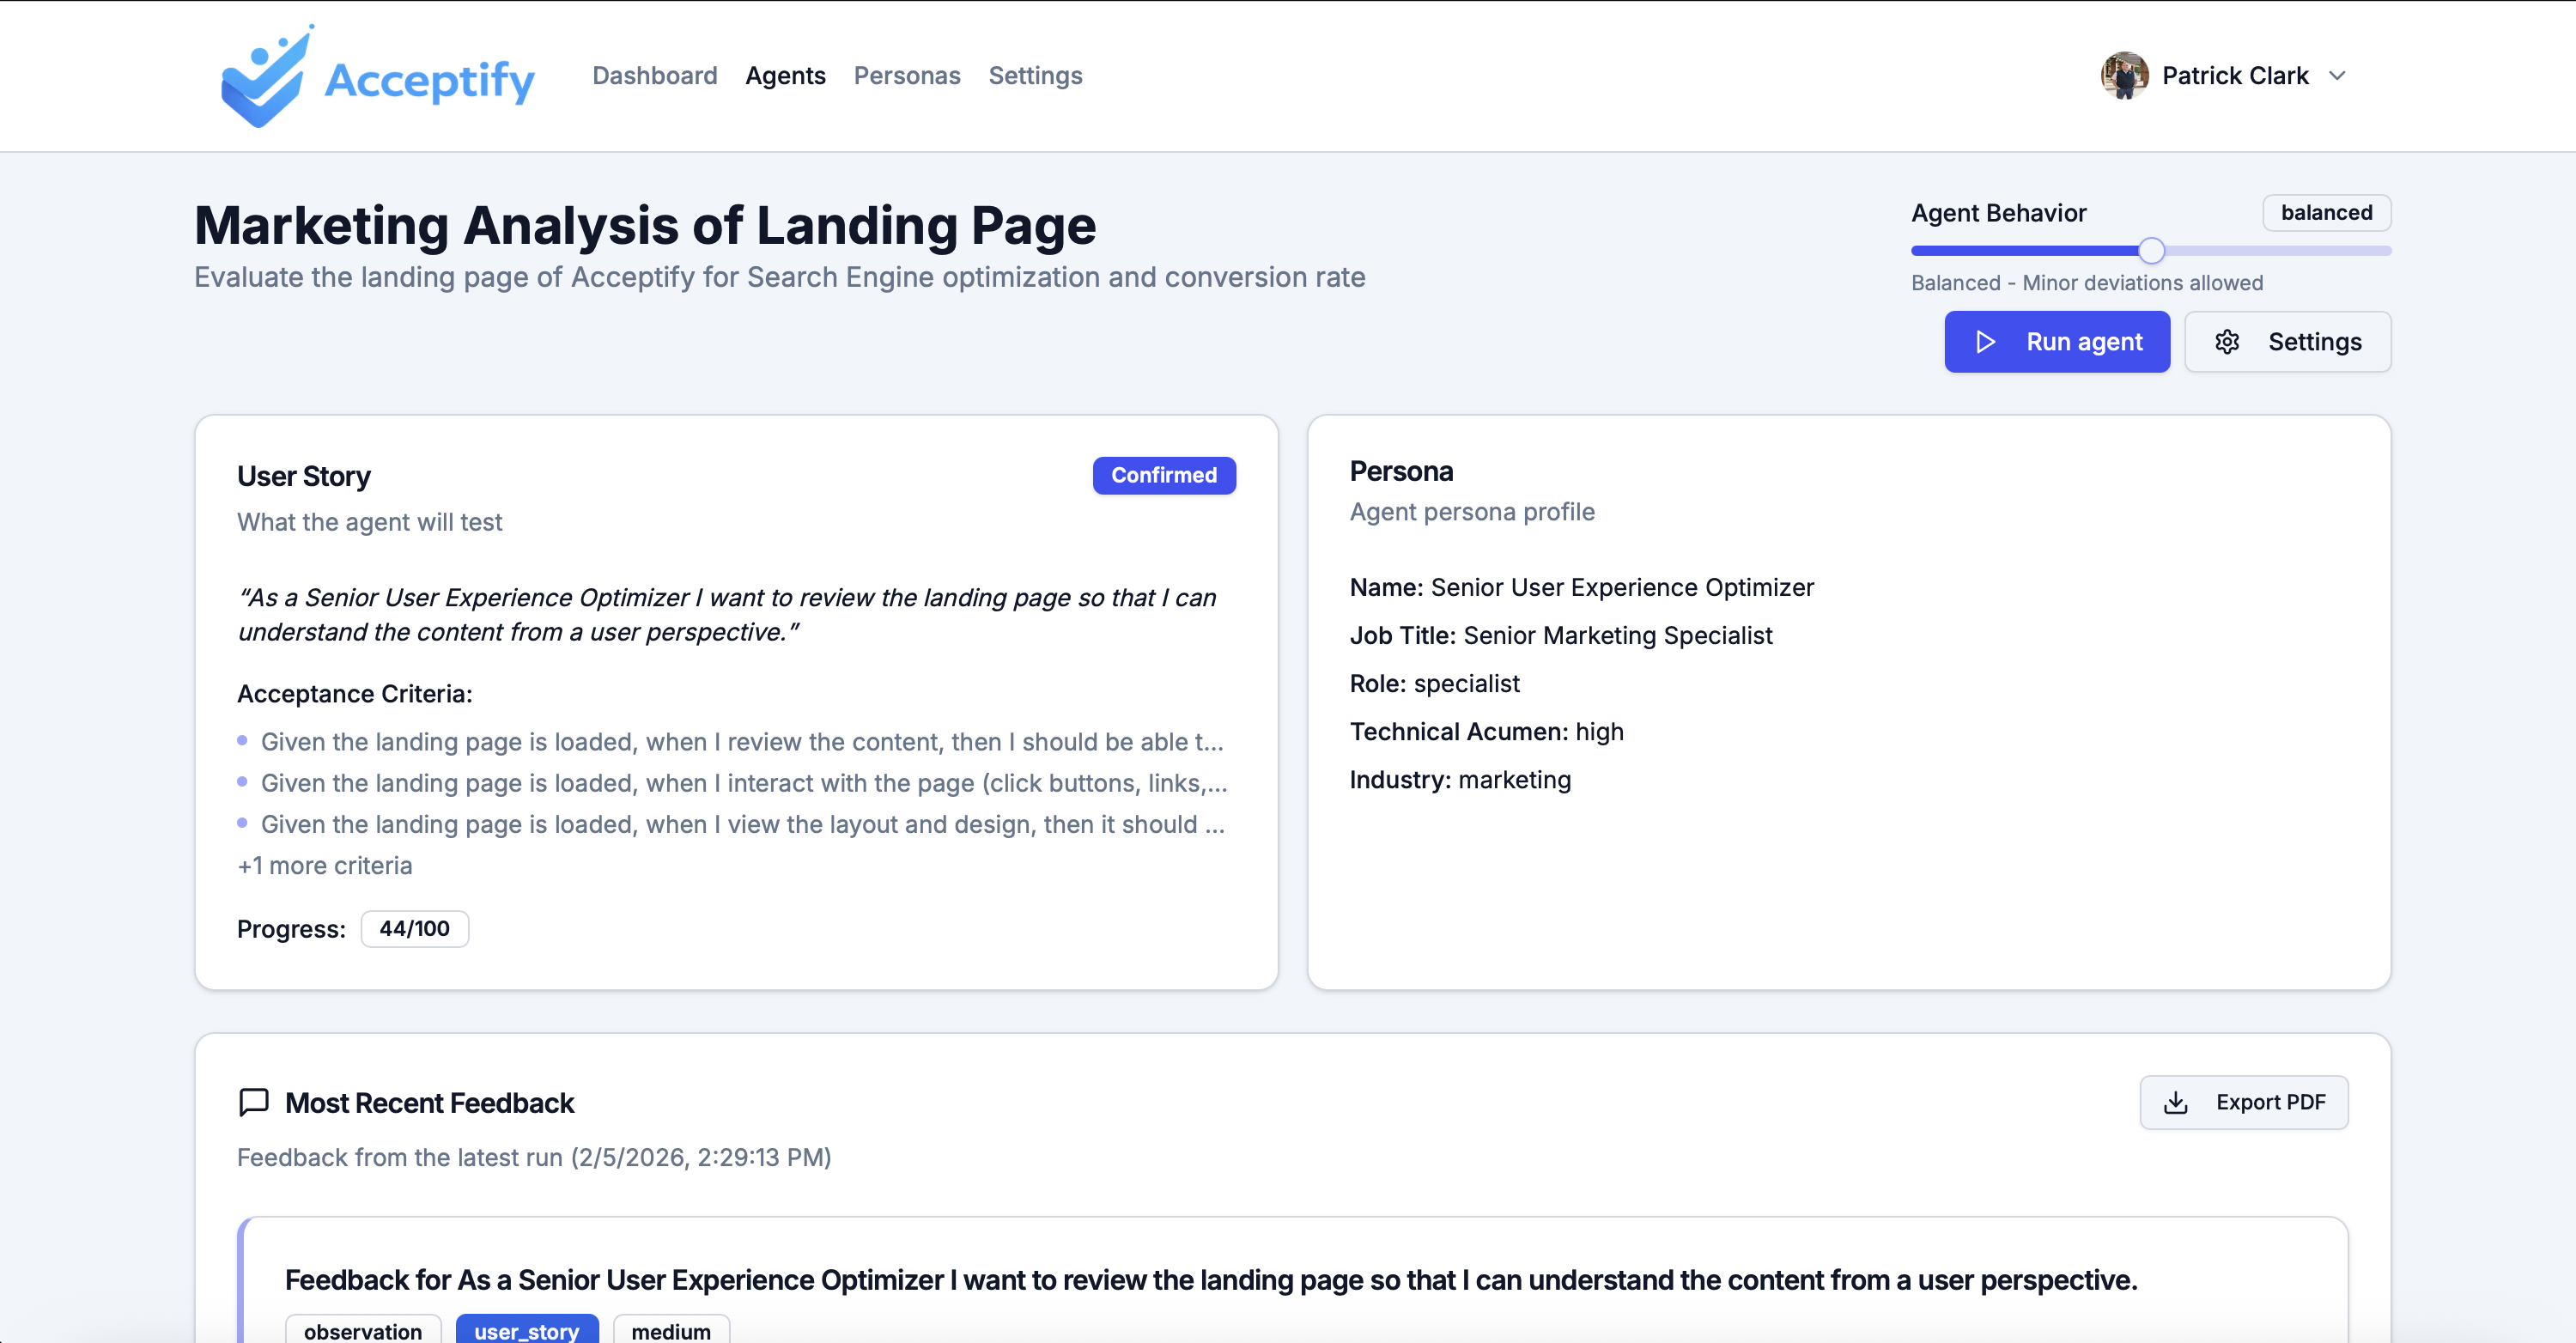Click the Confirmed status badge
Image resolution: width=2576 pixels, height=1343 pixels.
click(1163, 475)
